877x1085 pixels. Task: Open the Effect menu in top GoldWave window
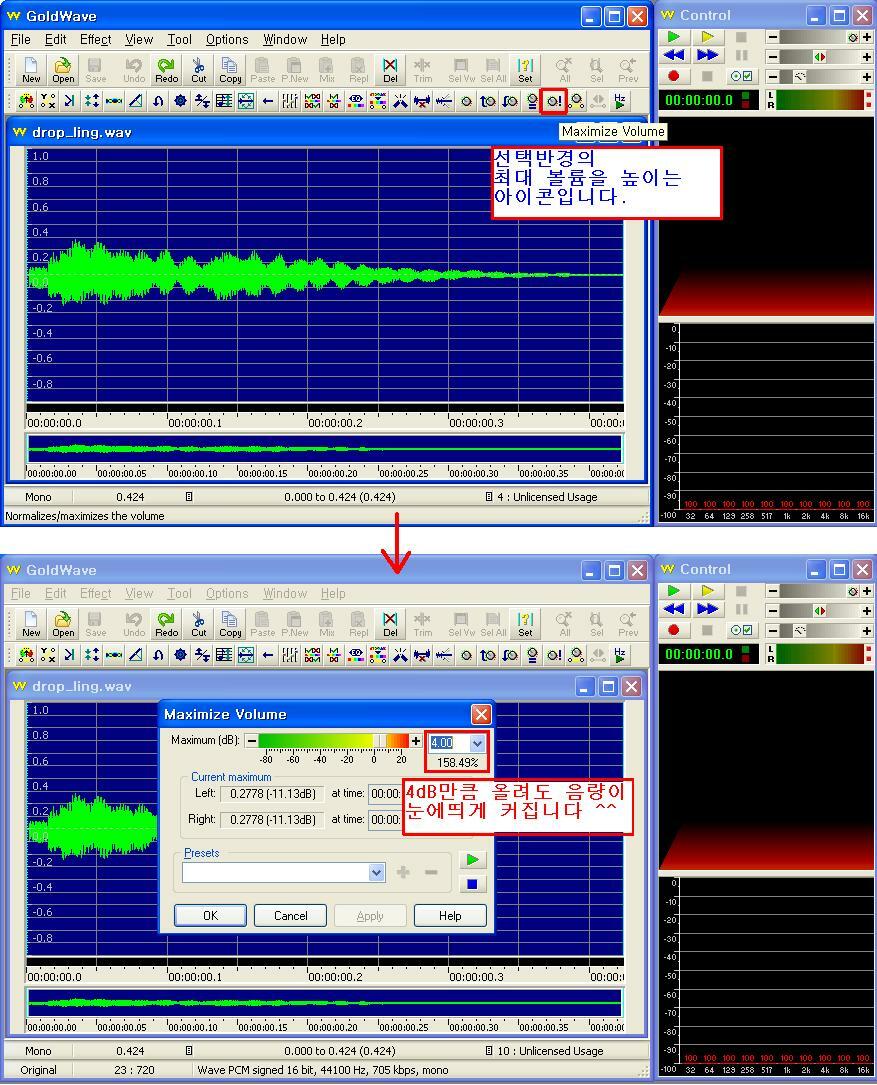tap(95, 39)
